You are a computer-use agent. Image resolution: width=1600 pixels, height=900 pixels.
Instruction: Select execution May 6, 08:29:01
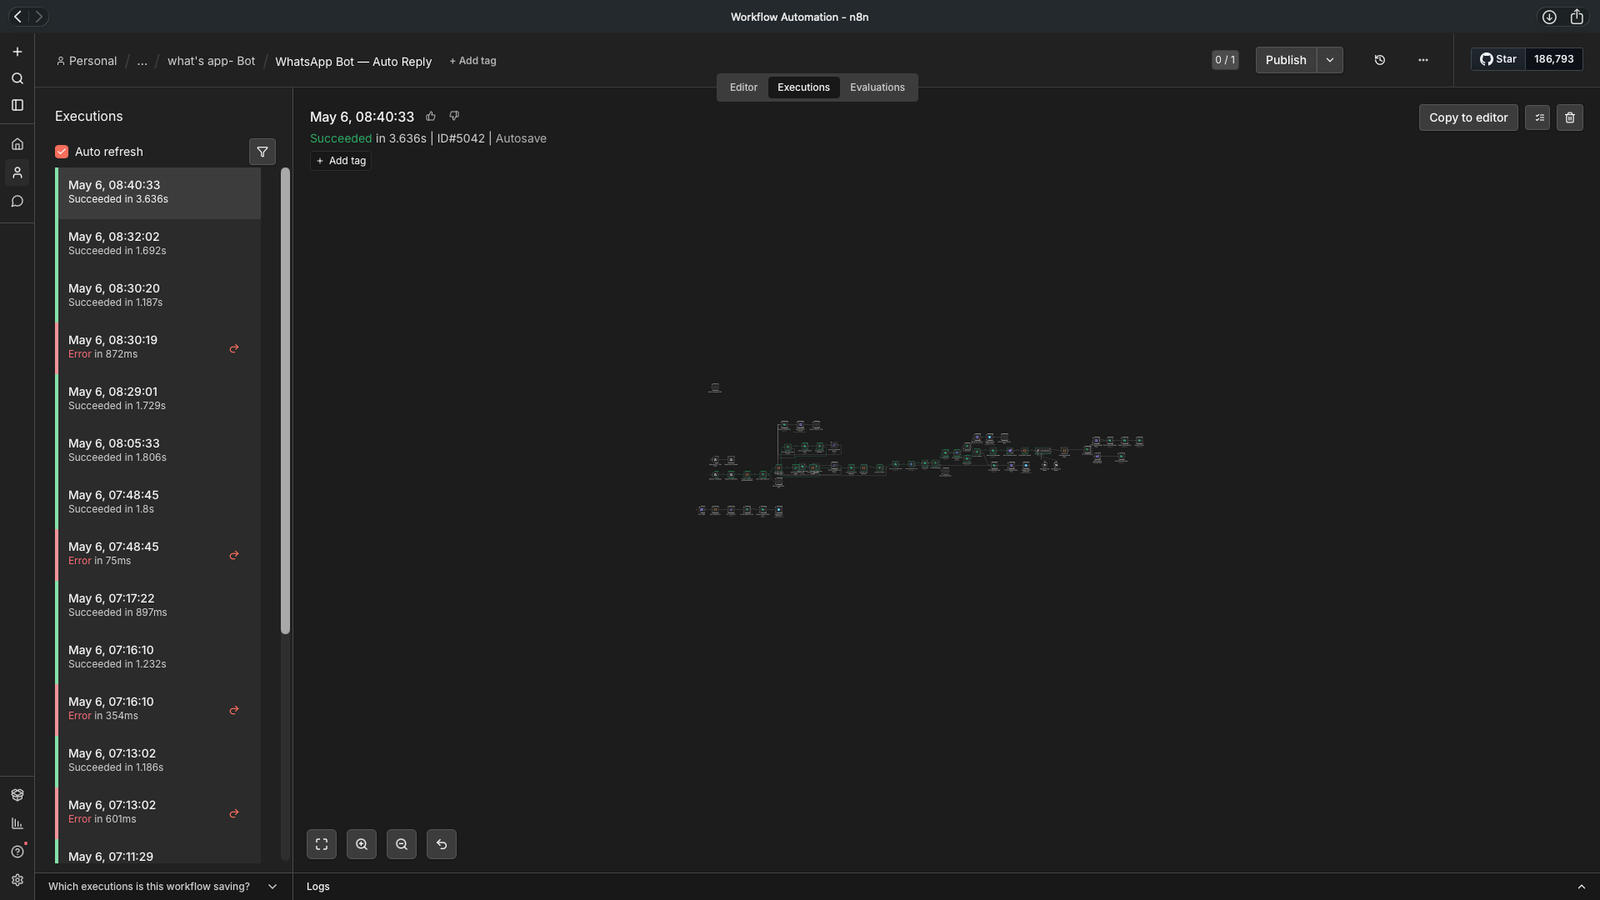[x=158, y=400]
